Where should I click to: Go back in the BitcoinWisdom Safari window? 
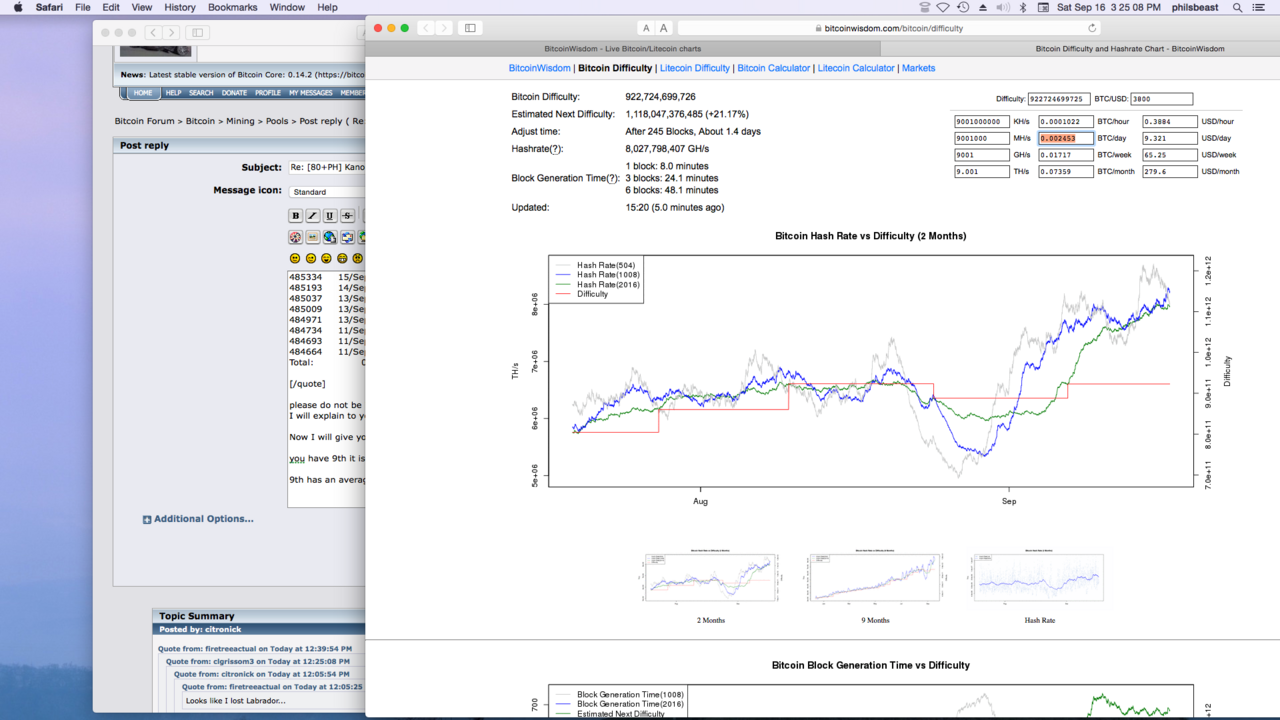point(426,28)
